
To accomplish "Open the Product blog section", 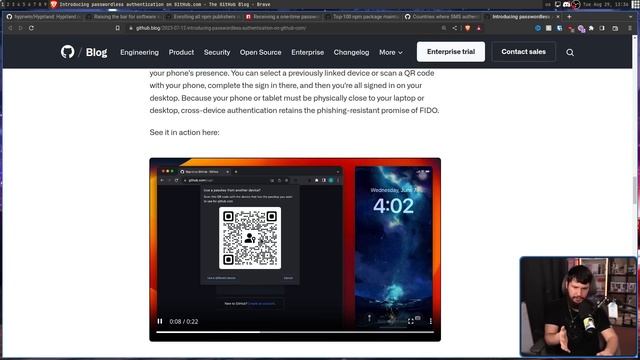I will (x=181, y=52).
